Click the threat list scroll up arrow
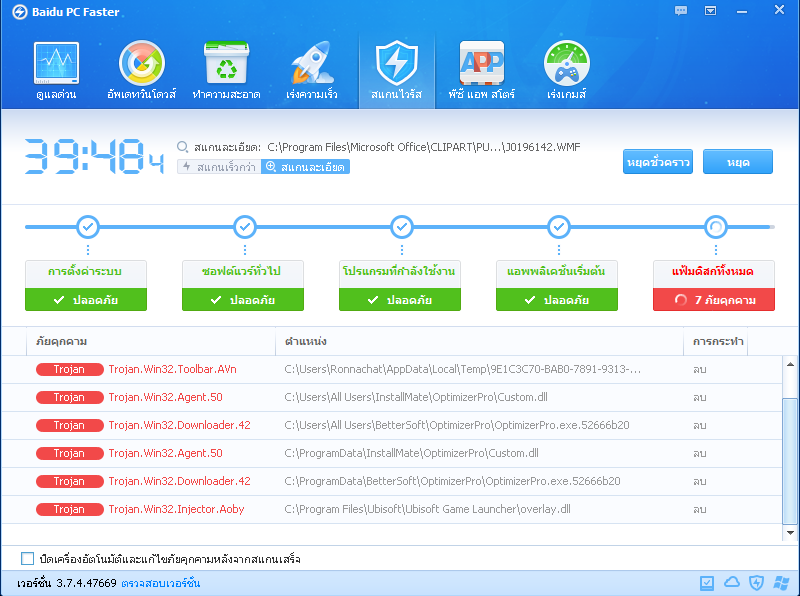This screenshot has width=800, height=596. click(x=790, y=364)
